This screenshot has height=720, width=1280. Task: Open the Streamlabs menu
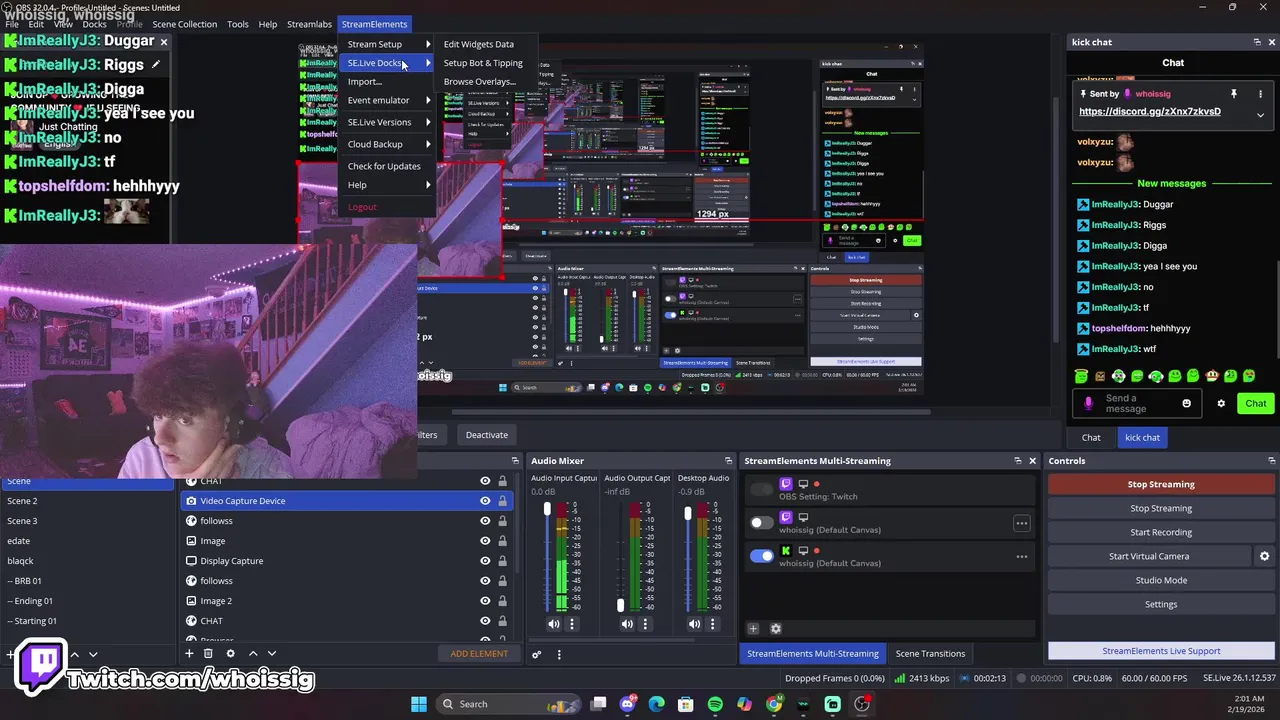[309, 24]
